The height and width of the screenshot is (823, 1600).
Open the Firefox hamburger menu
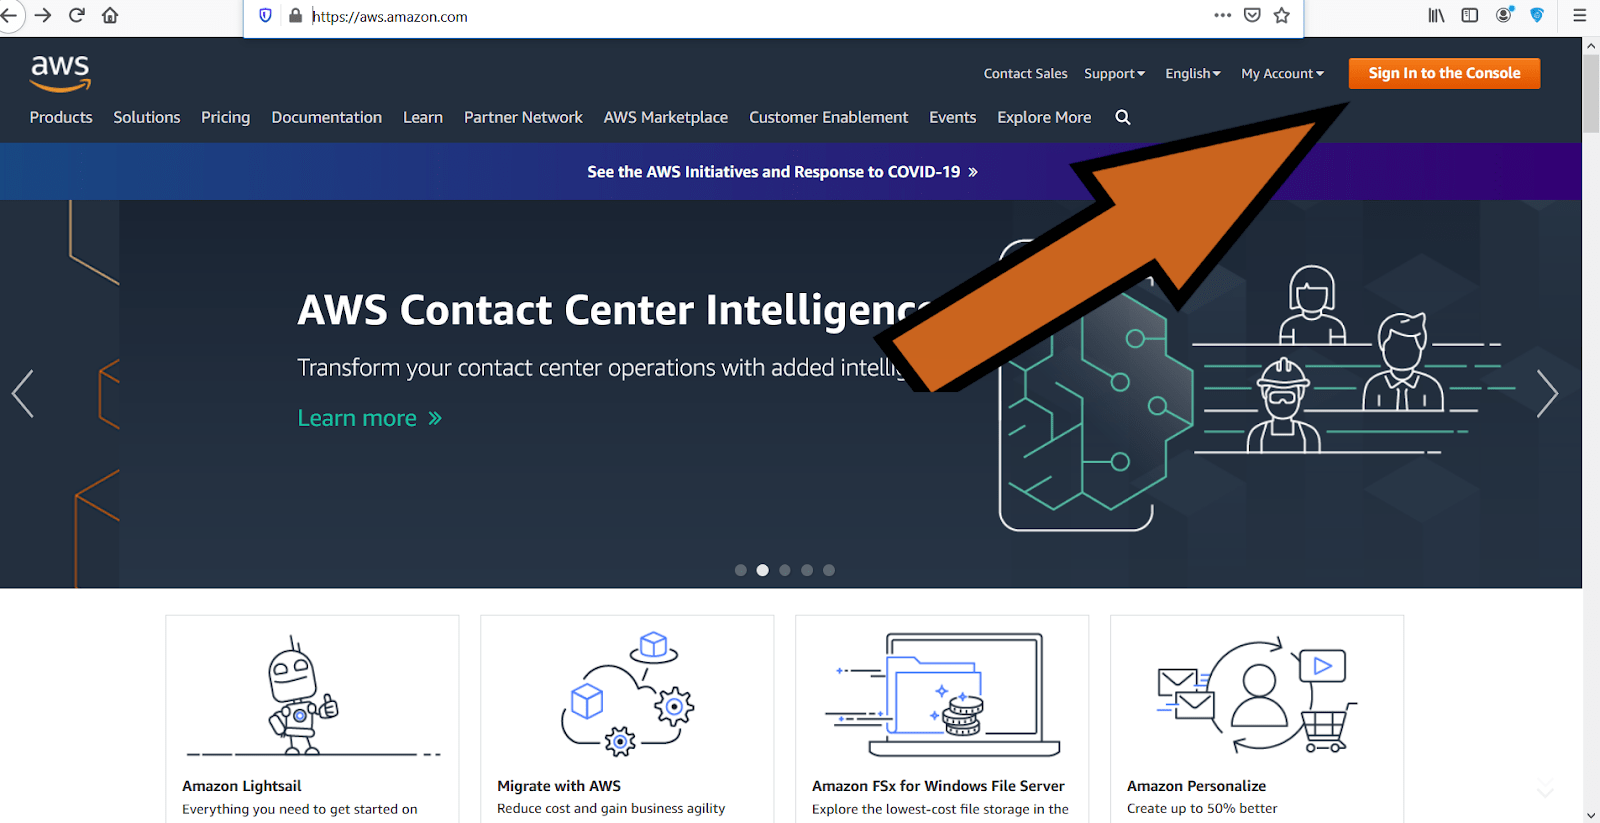click(1580, 15)
